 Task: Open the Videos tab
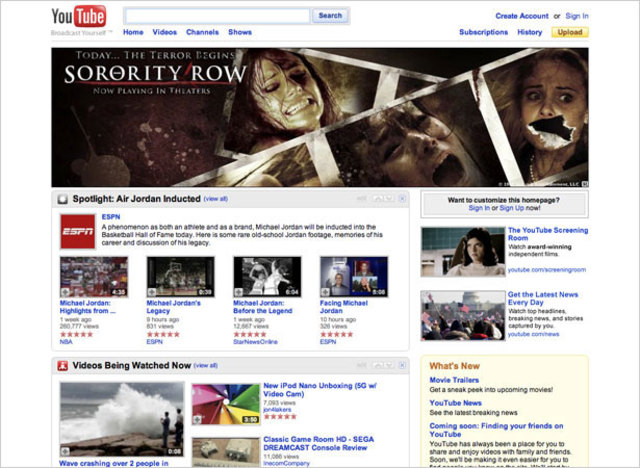(164, 32)
